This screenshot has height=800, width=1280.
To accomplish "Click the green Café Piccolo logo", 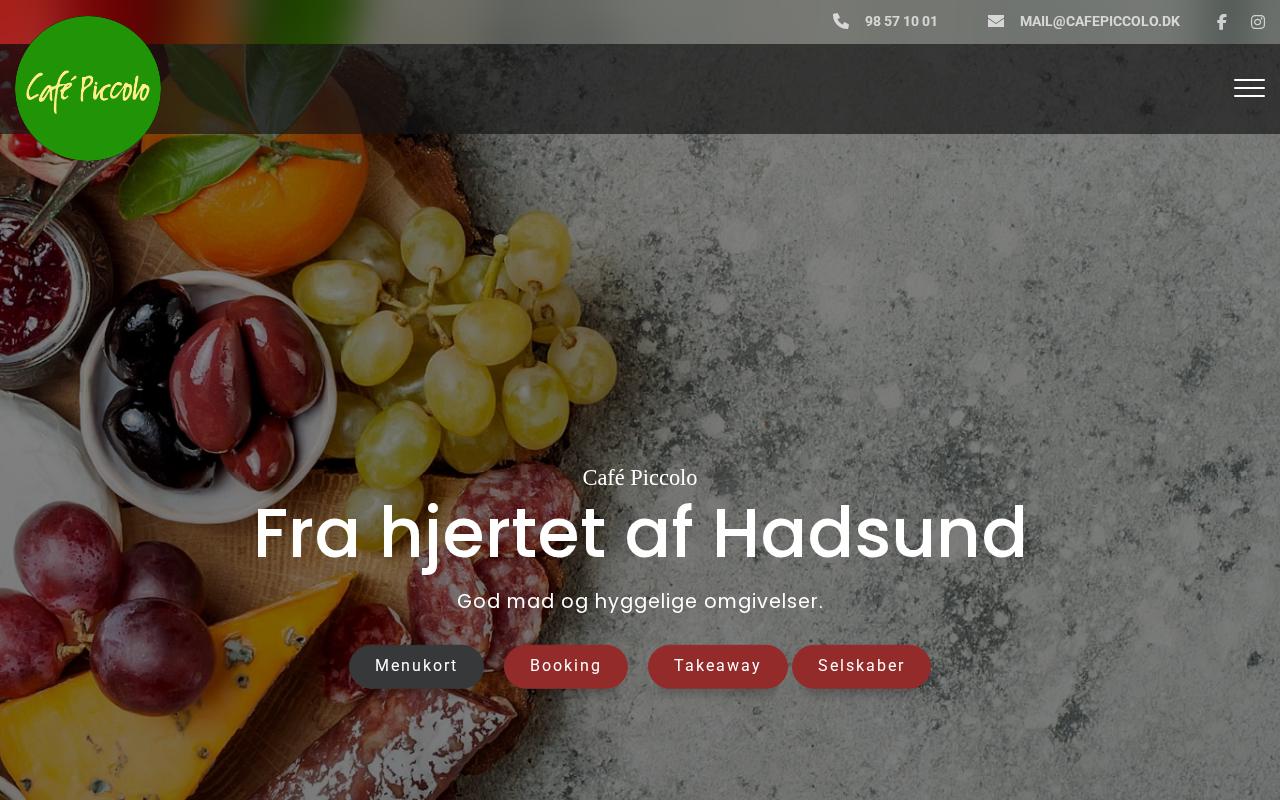I will click(88, 89).
